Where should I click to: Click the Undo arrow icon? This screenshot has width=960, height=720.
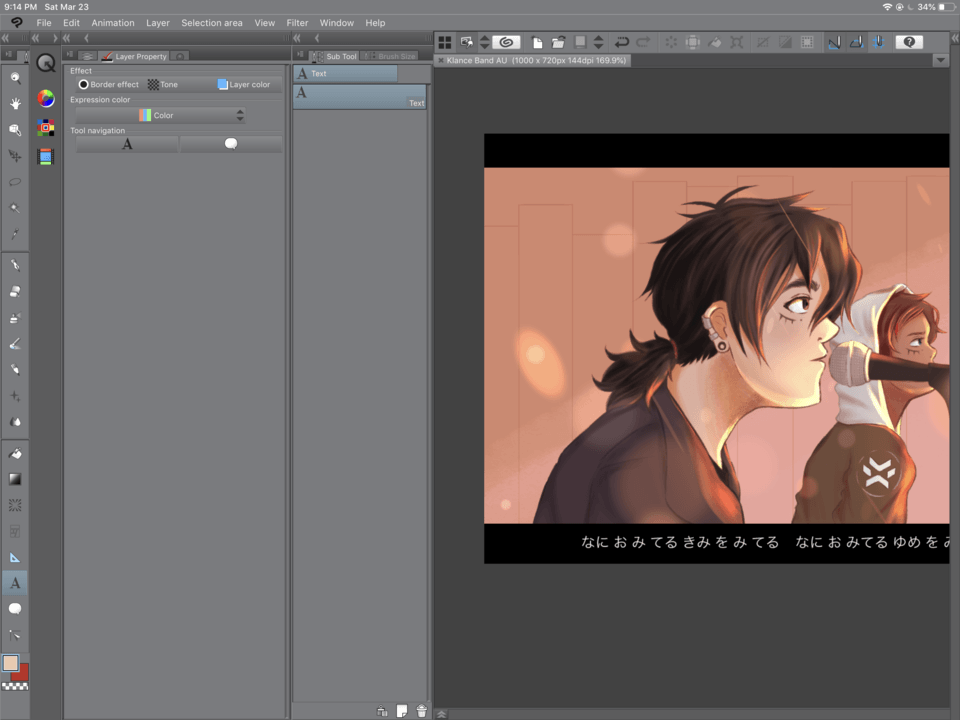[x=621, y=42]
